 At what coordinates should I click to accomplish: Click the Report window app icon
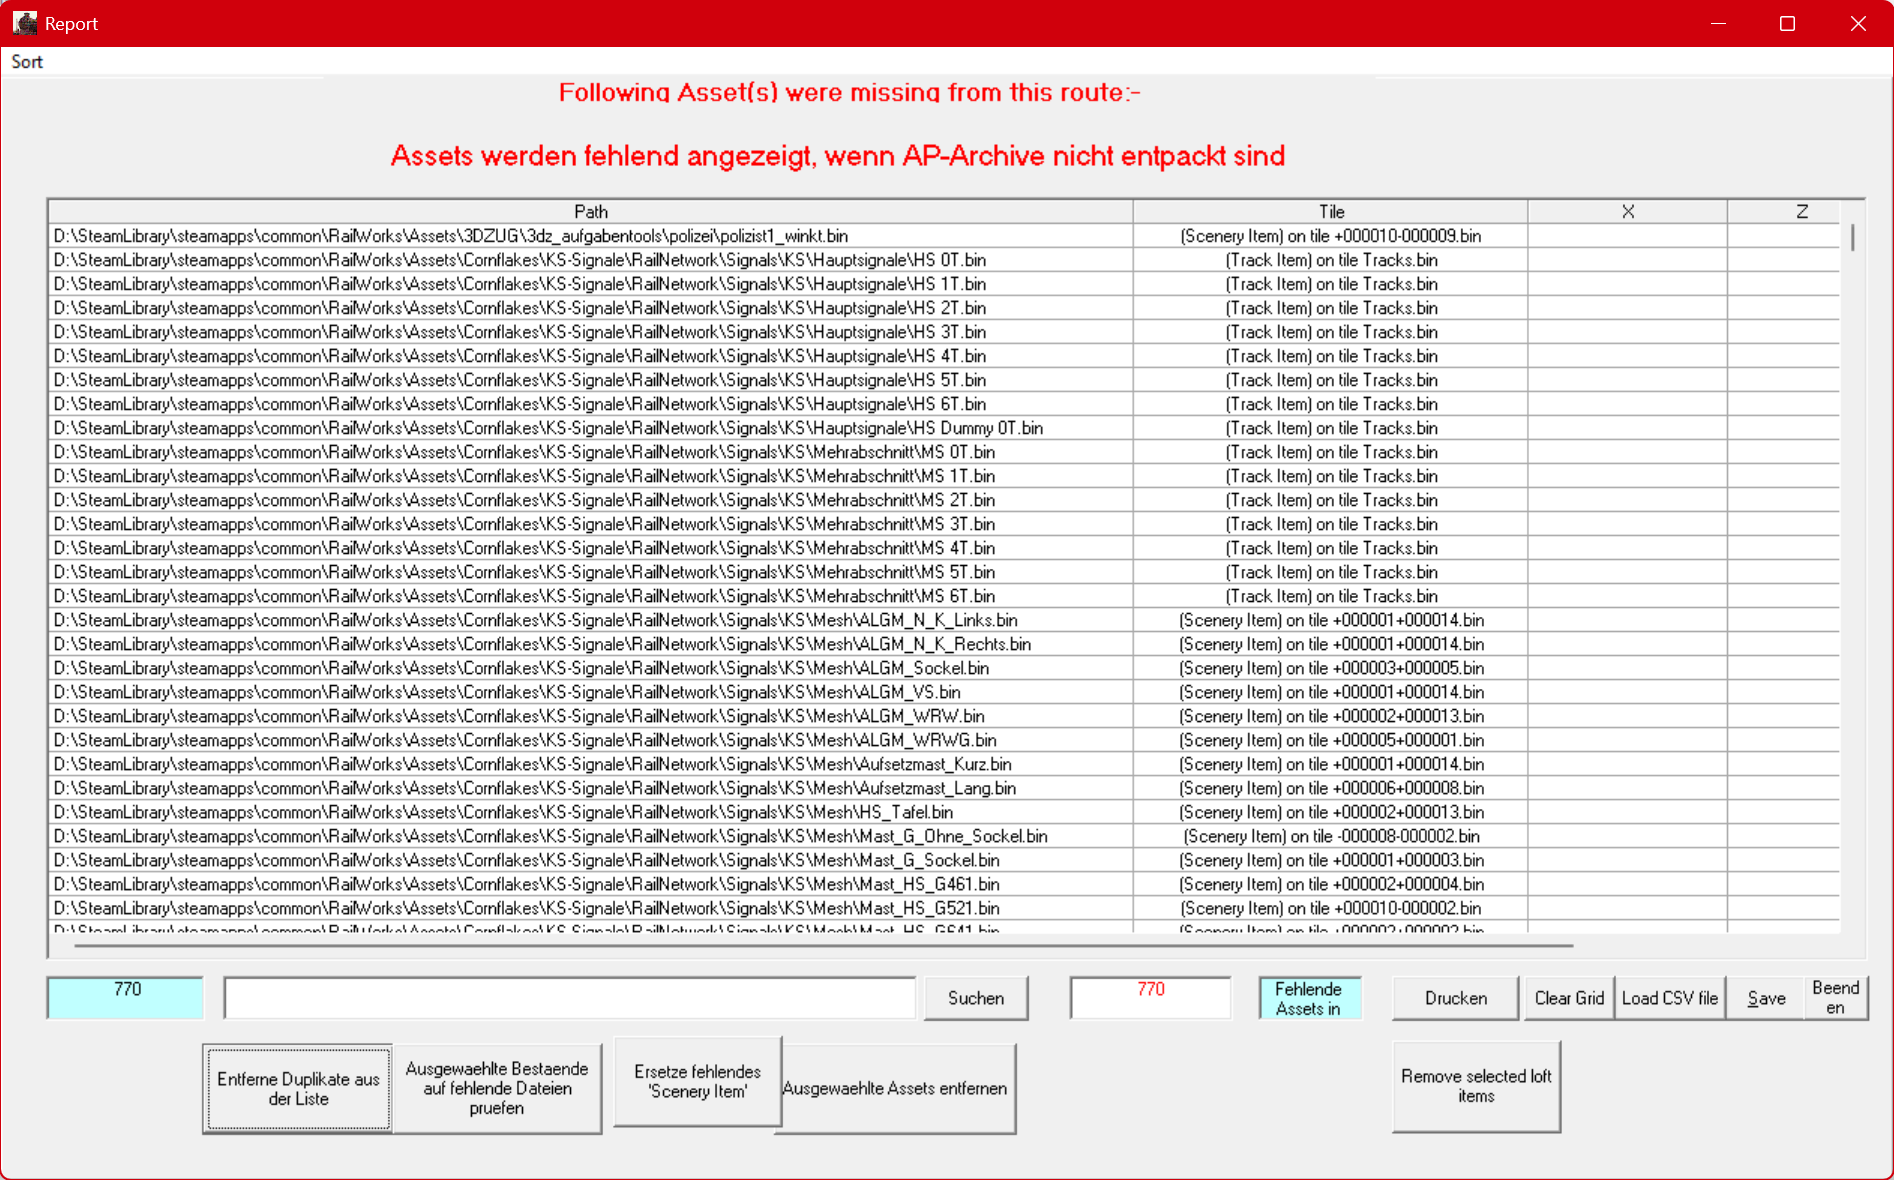coord(25,23)
